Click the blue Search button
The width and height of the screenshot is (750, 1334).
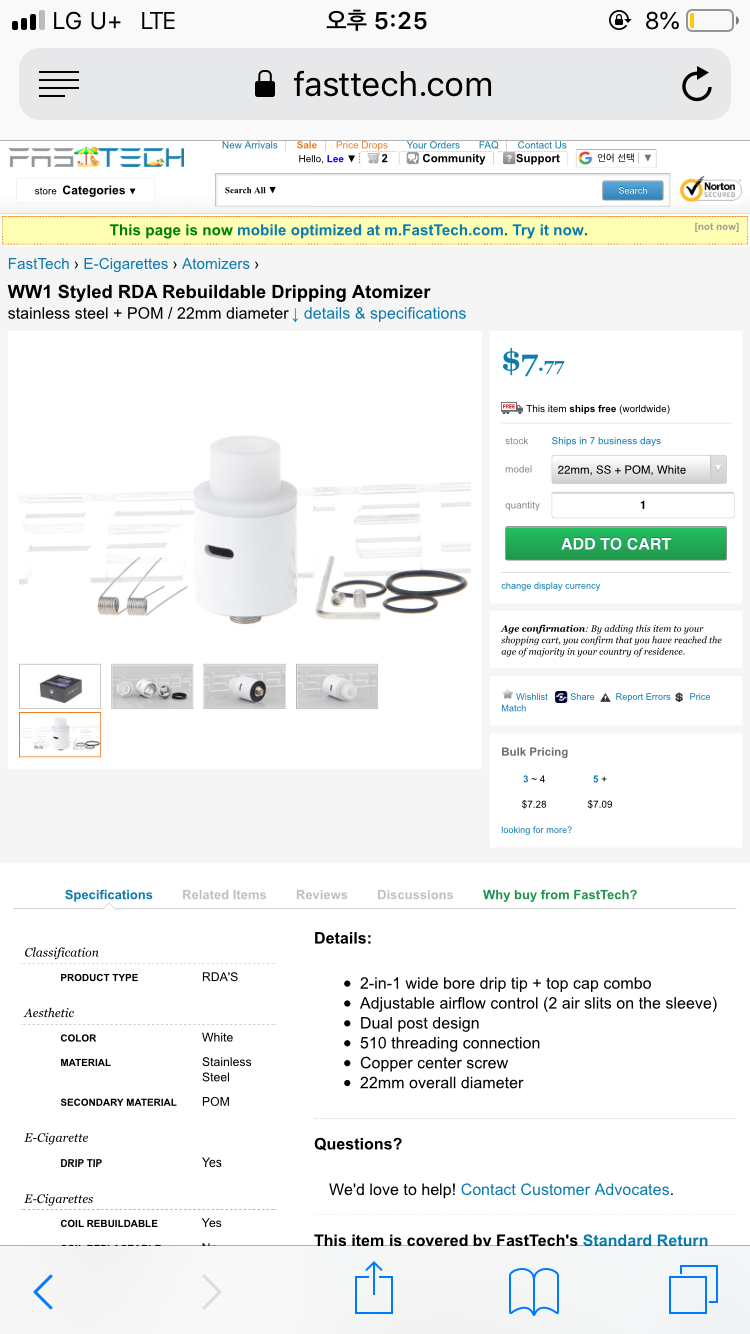[633, 190]
